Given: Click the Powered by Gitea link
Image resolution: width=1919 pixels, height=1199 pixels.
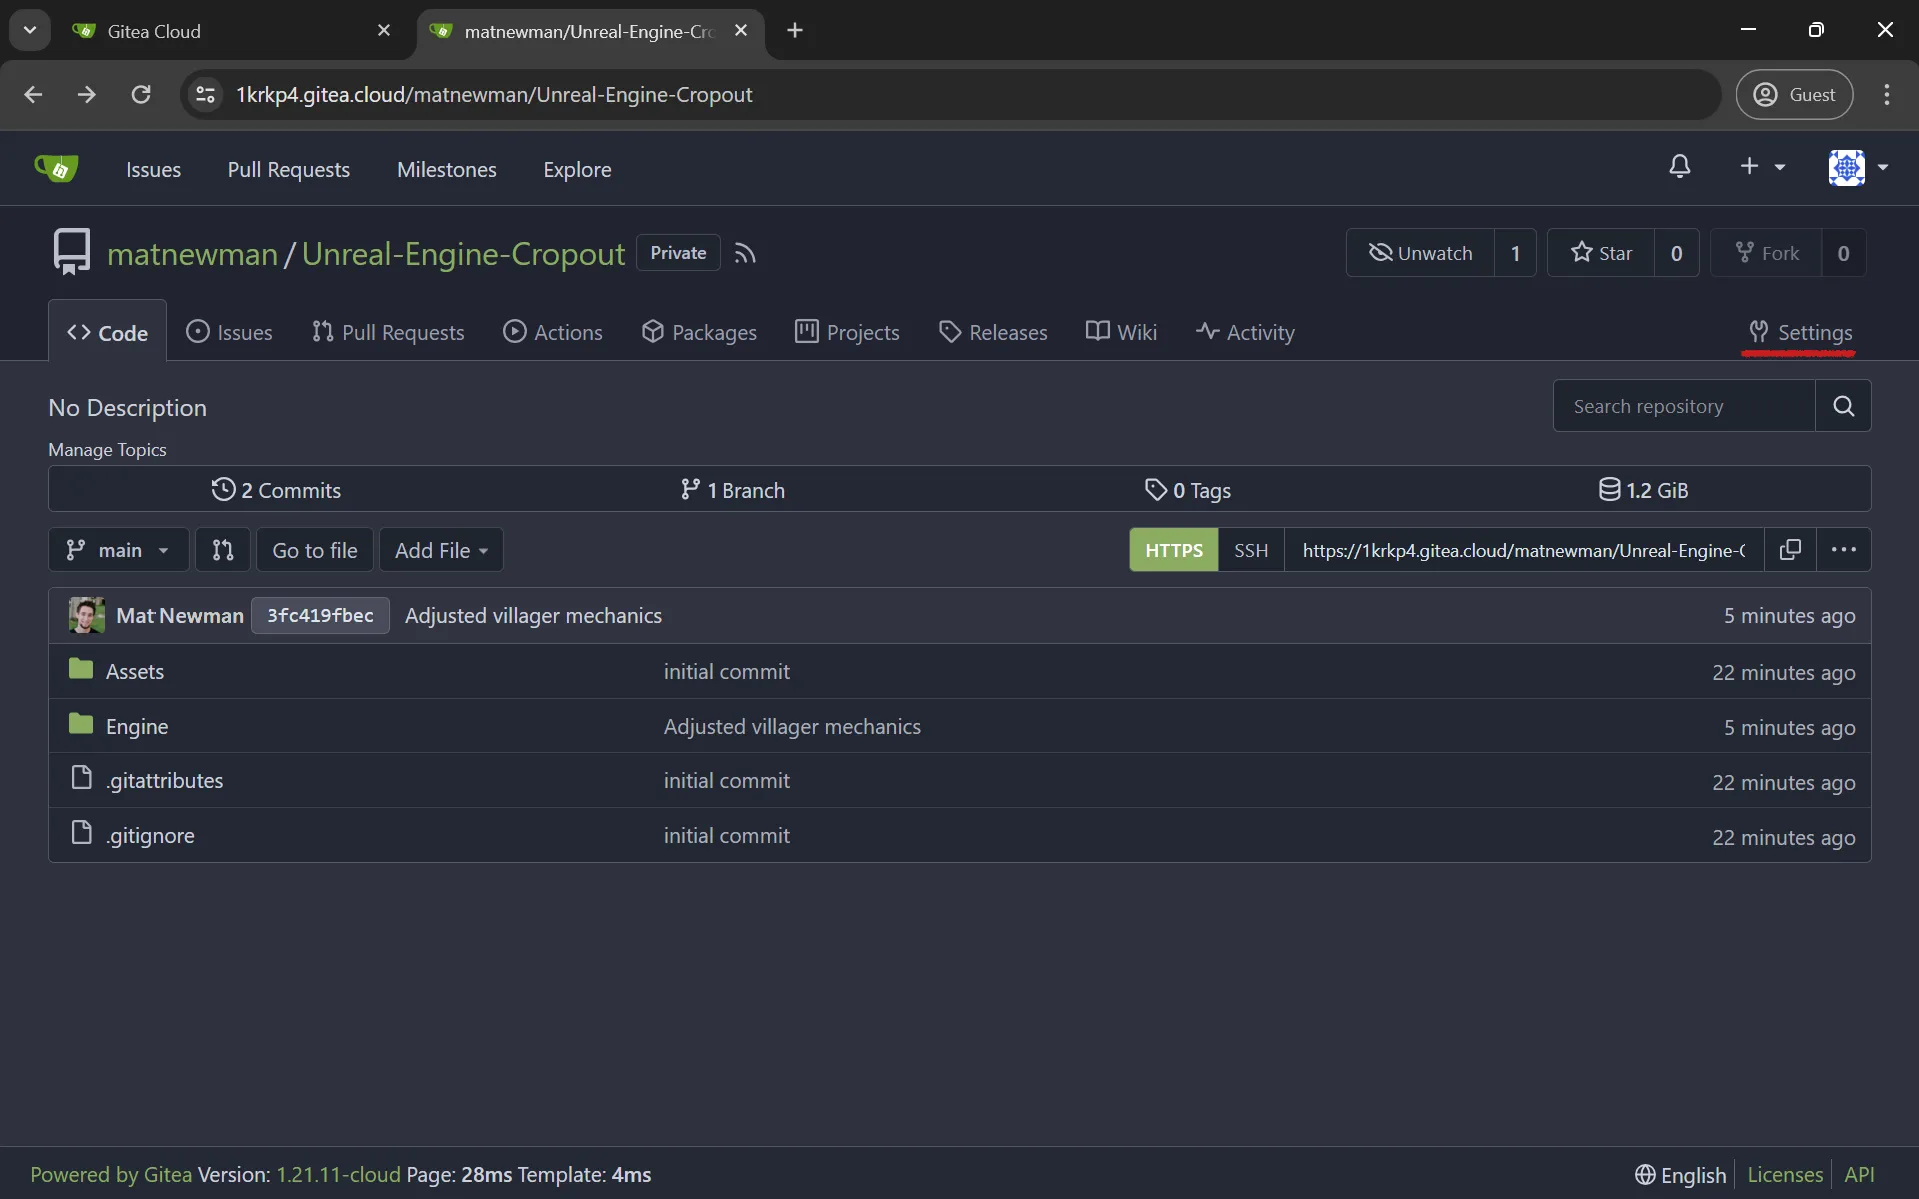Looking at the screenshot, I should pyautogui.click(x=111, y=1175).
